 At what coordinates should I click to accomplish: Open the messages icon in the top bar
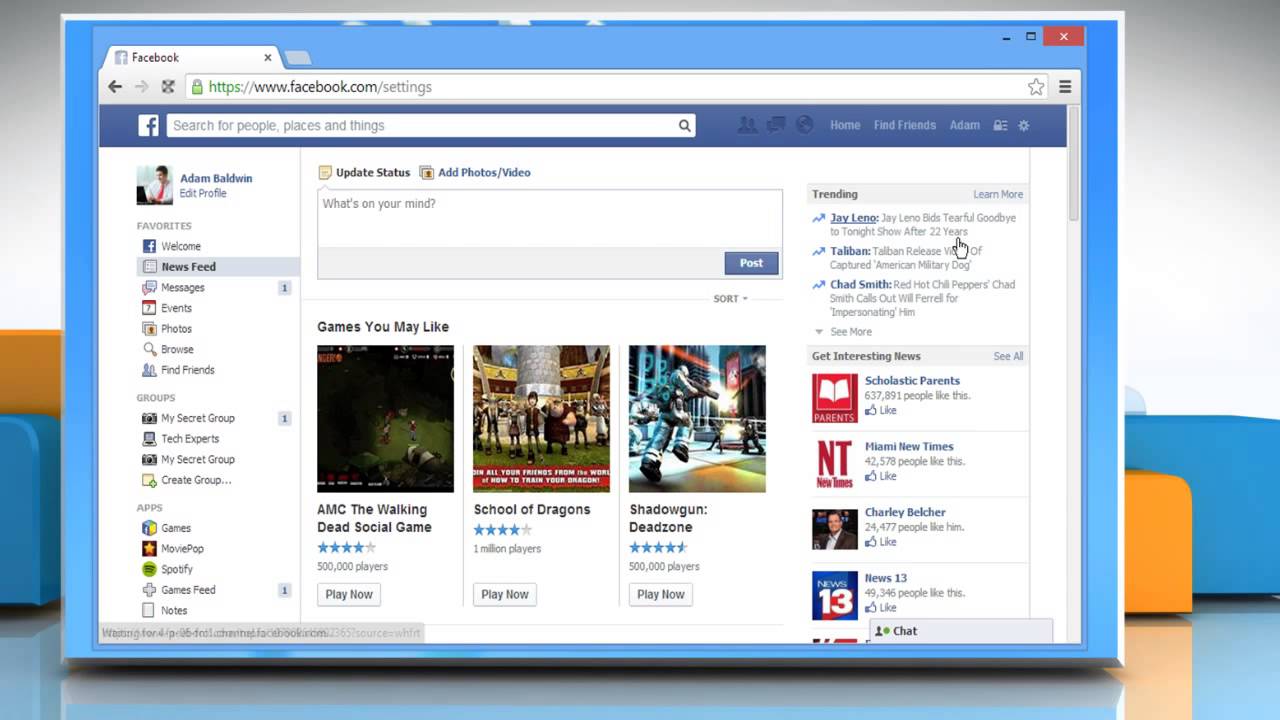pyautogui.click(x=775, y=125)
